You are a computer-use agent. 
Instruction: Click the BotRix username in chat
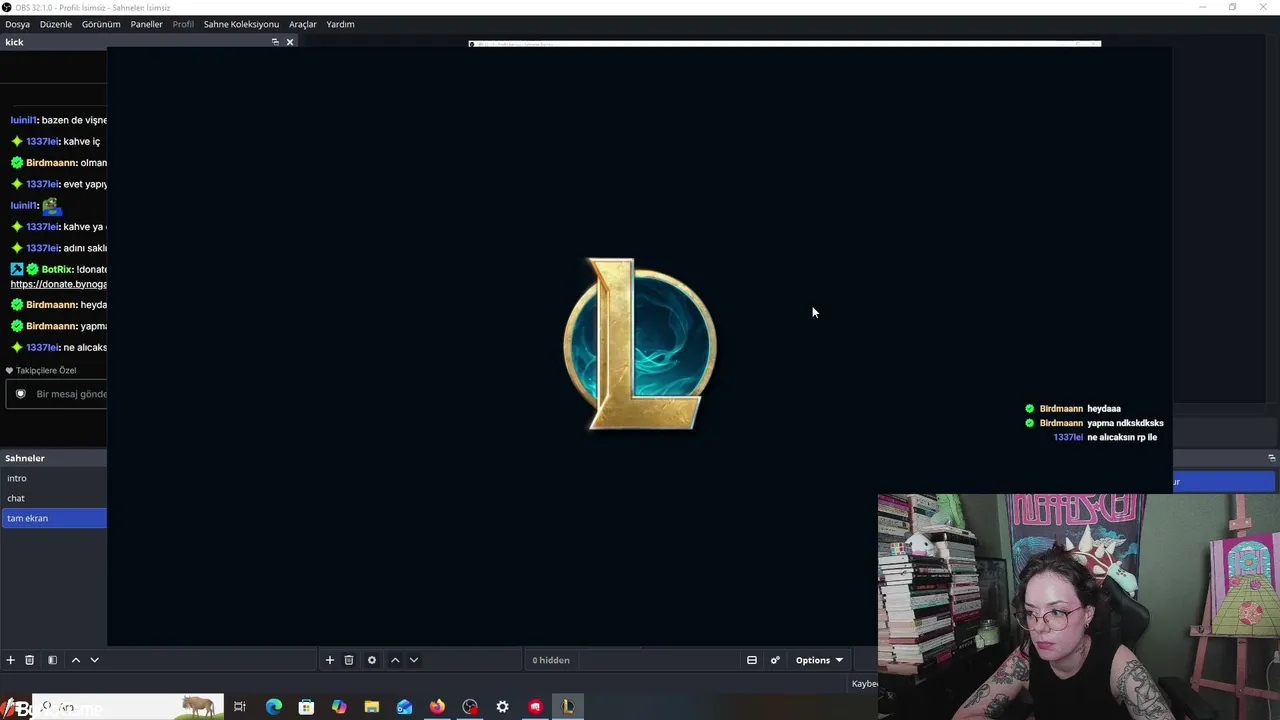pyautogui.click(x=57, y=269)
